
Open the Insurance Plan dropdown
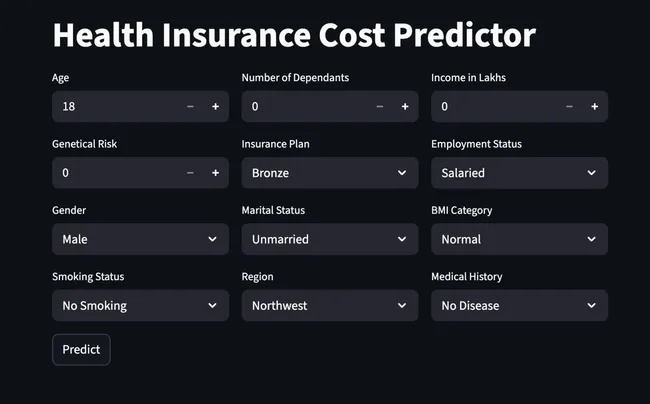330,173
